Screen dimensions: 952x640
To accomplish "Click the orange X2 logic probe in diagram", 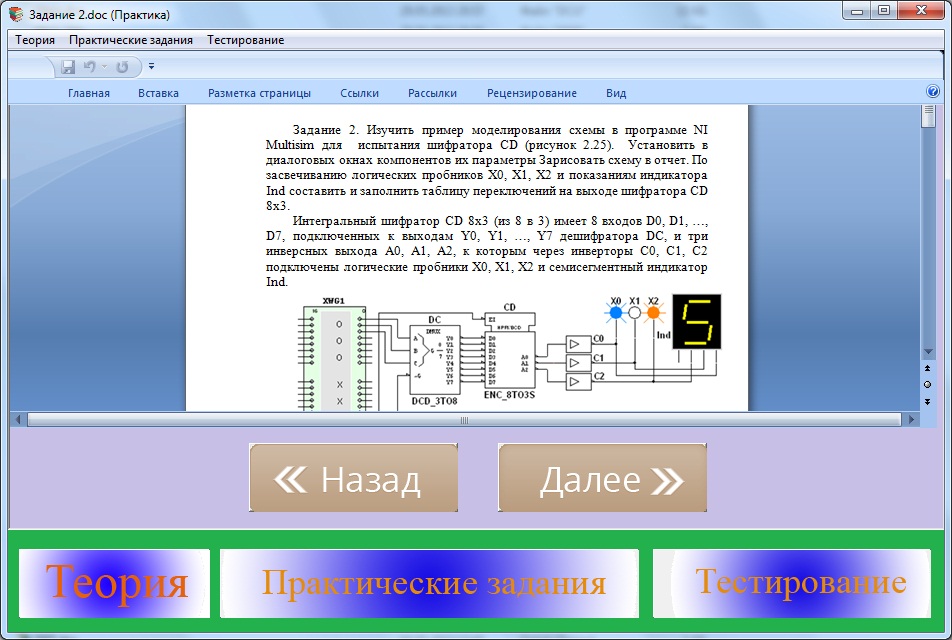I will [653, 312].
